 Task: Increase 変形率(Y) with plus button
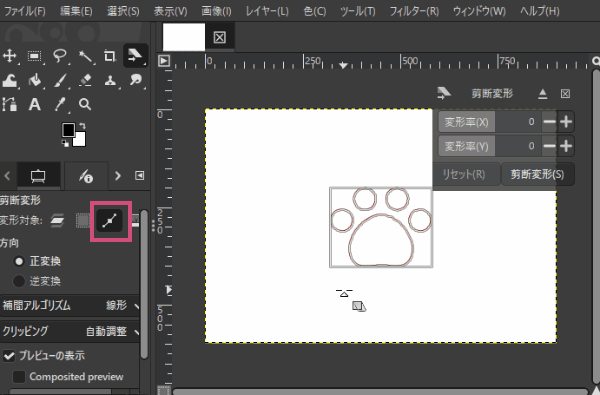(x=566, y=146)
